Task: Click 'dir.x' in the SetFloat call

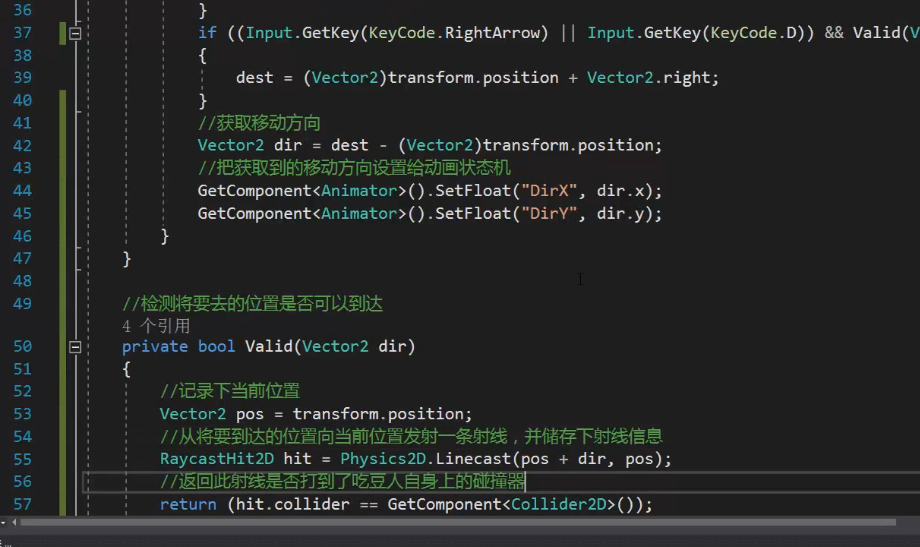Action: pyautogui.click(x=621, y=191)
